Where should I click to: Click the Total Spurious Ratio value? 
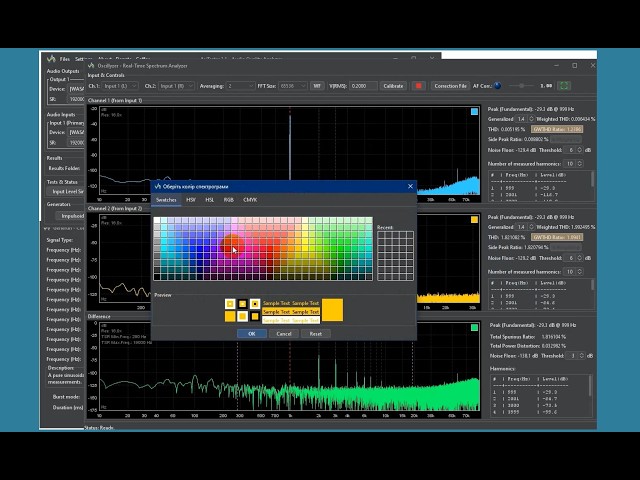pos(554,337)
